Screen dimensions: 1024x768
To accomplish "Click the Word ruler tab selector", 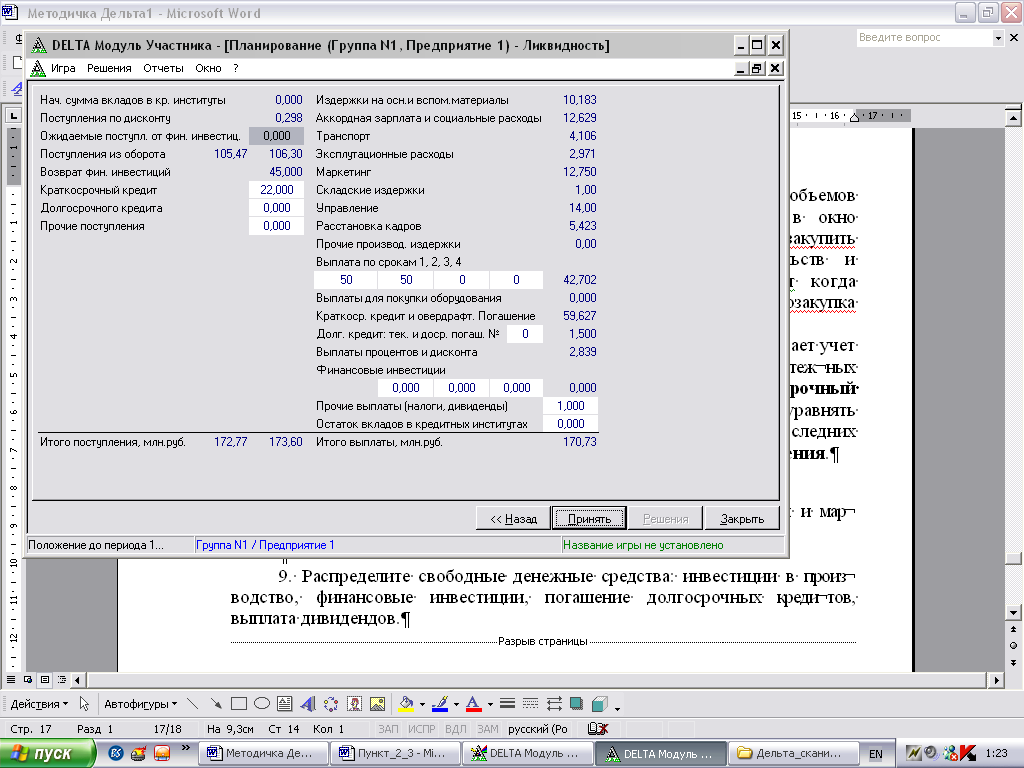I will (14, 116).
